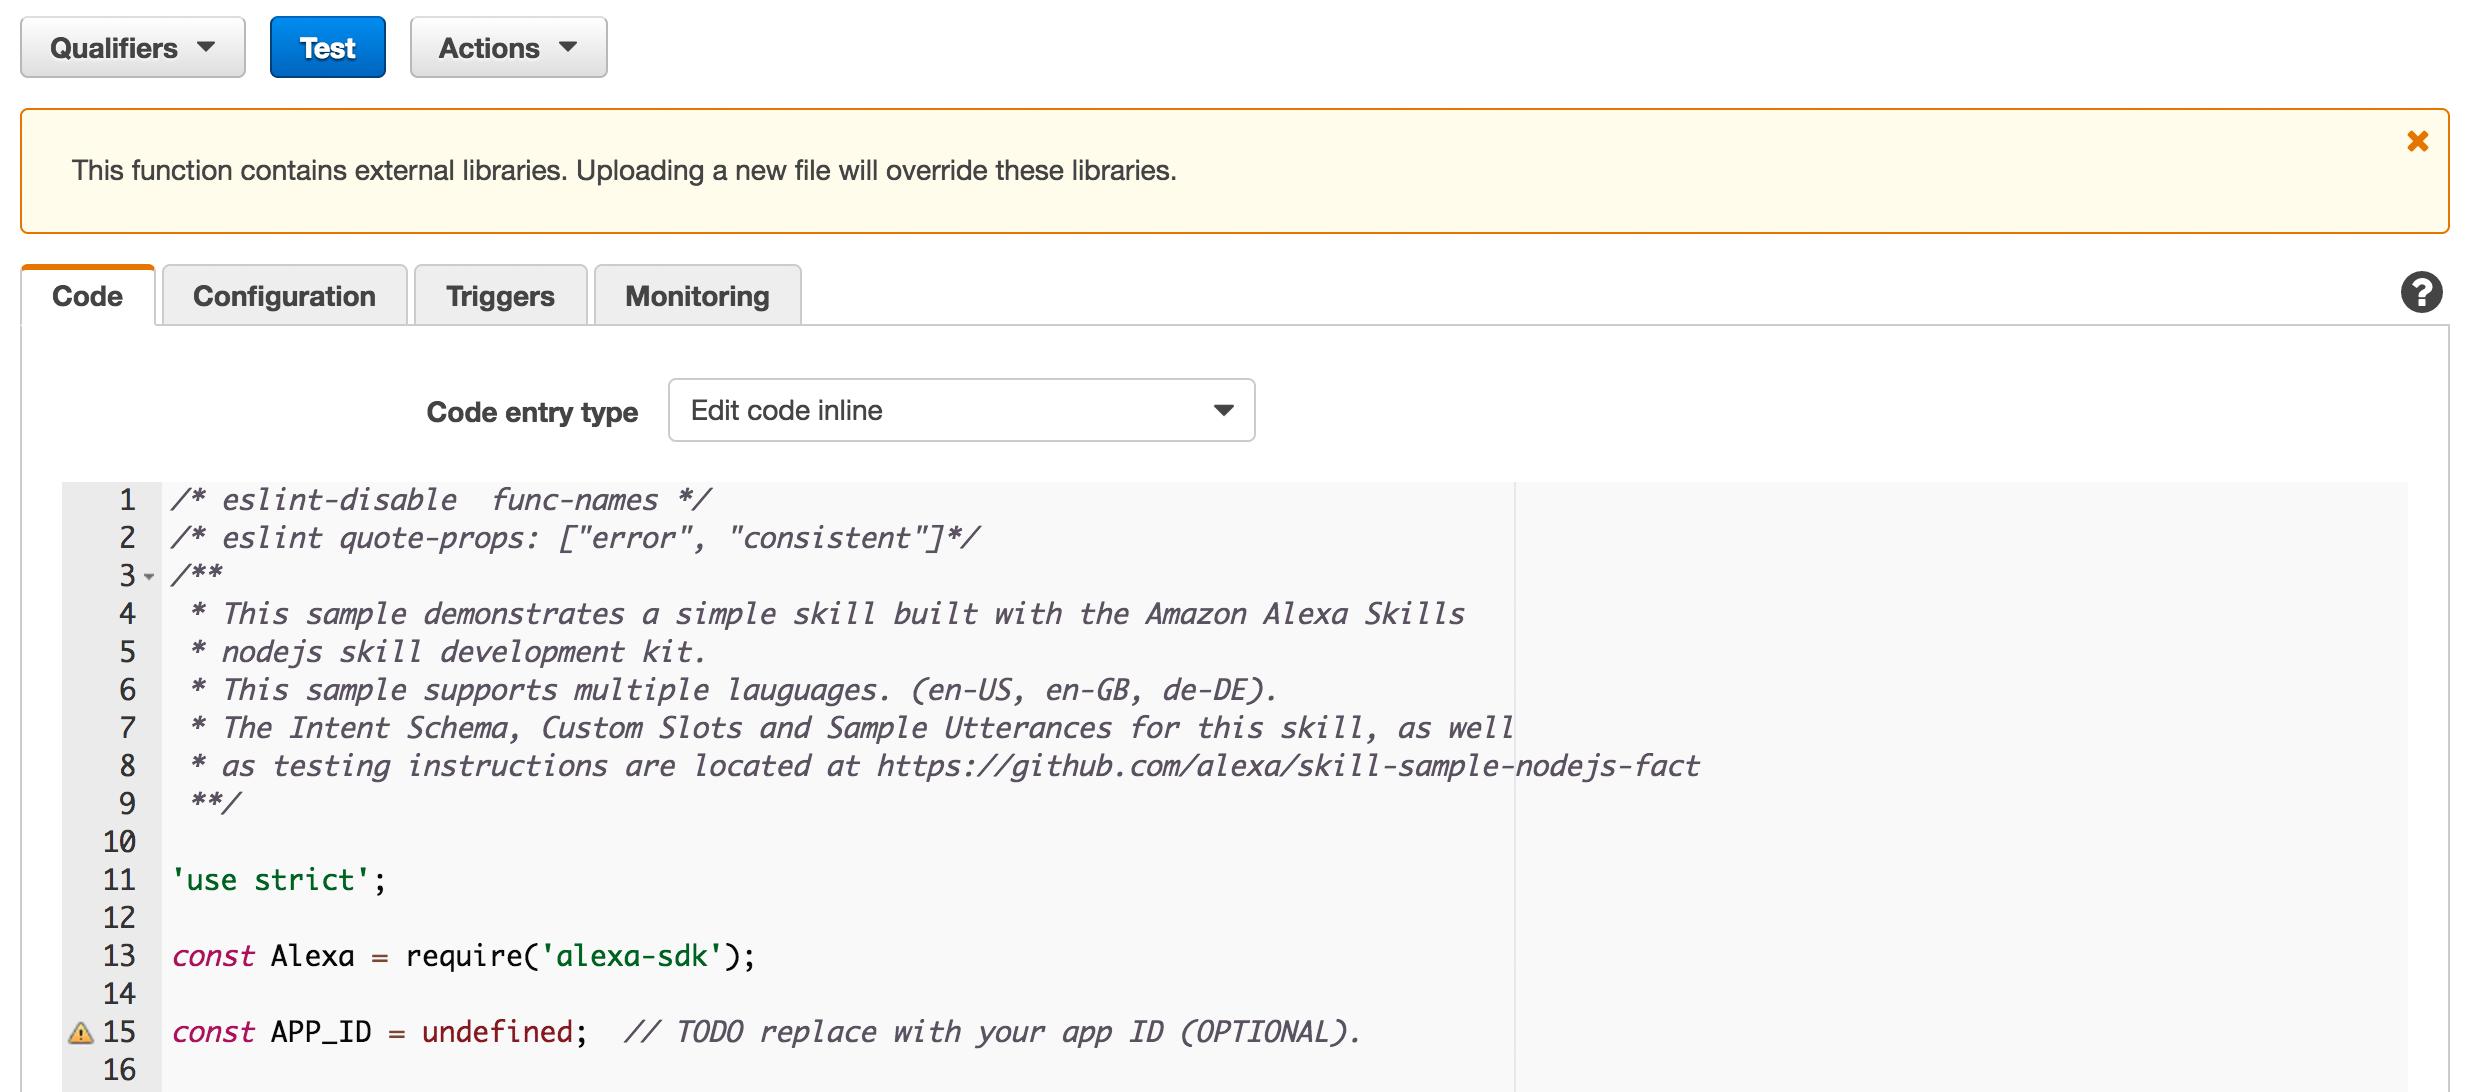Open the Qualifiers dropdown
This screenshot has width=2490, height=1092.
133,48
